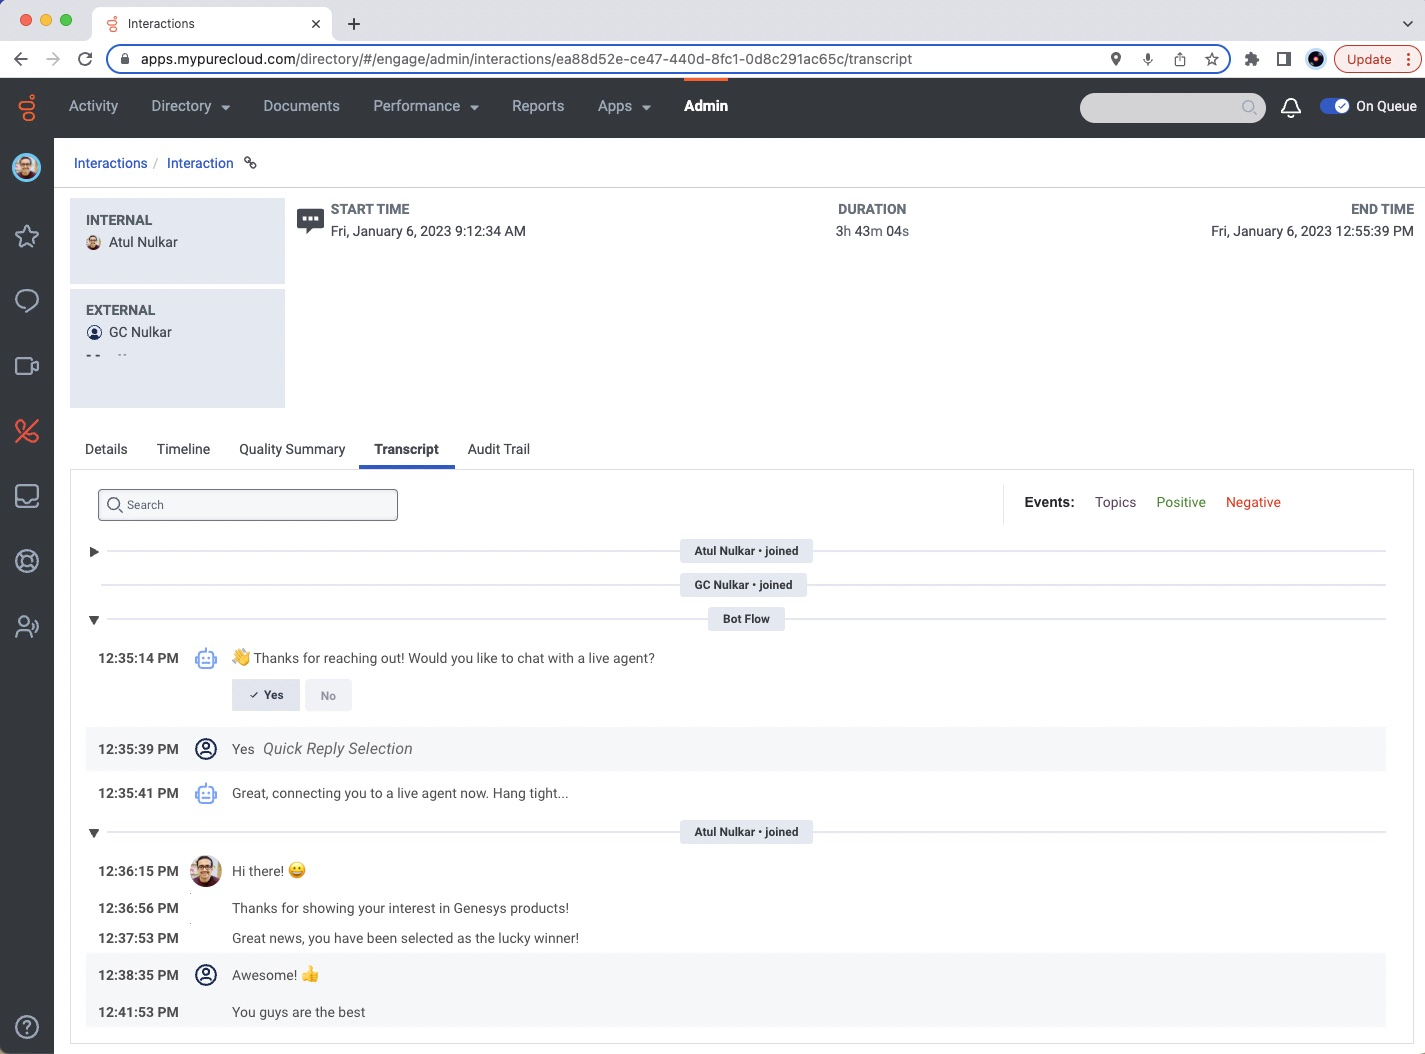Image resolution: width=1425 pixels, height=1054 pixels.
Task: Focus the transcript Search field
Action: click(x=248, y=505)
